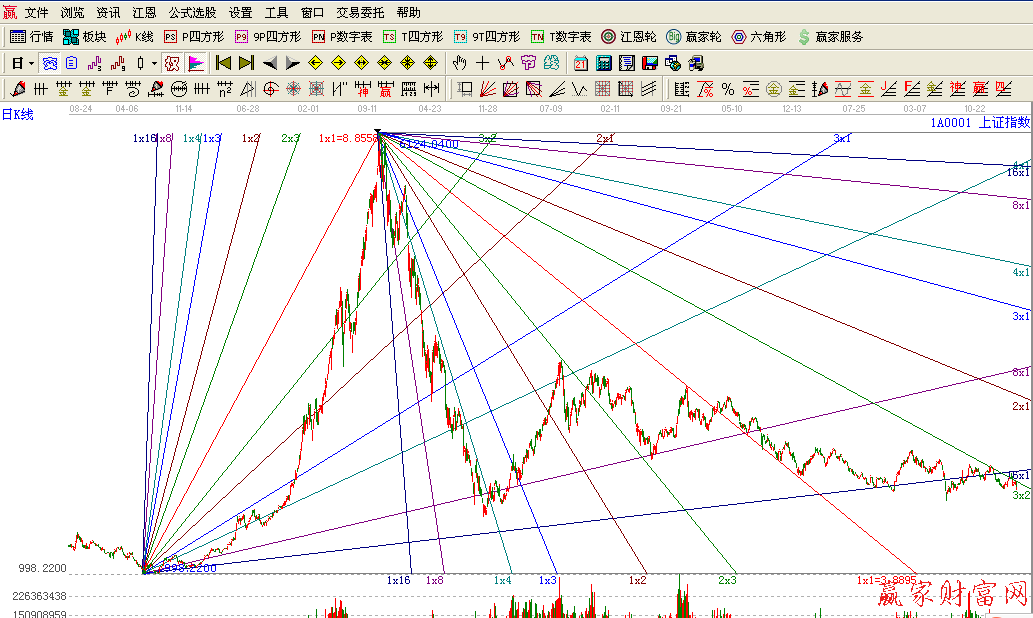1033x618 pixels.
Task: Expand the 日 period dropdown arrow
Action: 31,63
